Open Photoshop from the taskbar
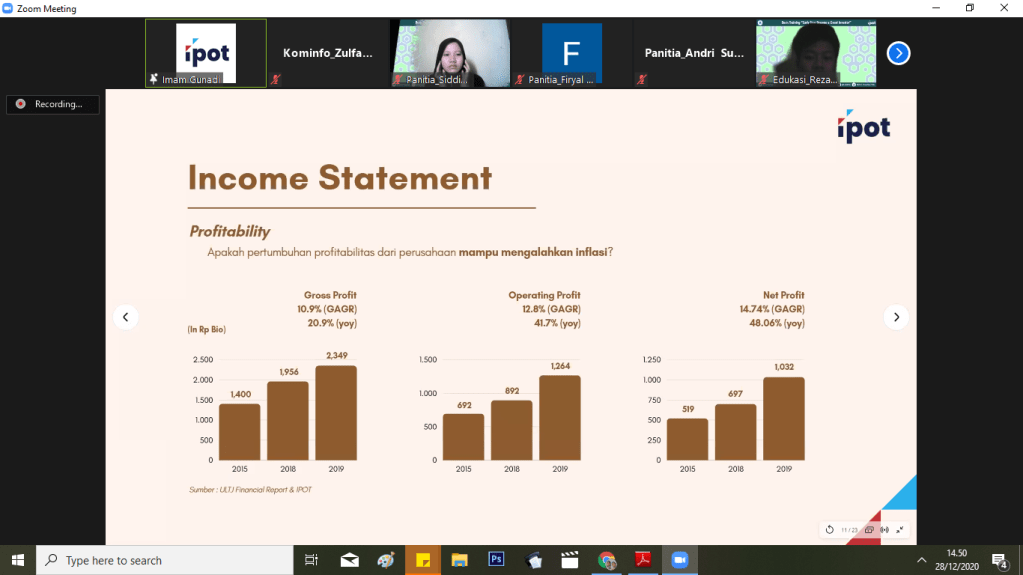Viewport: 1023px width, 575px height. pos(495,560)
